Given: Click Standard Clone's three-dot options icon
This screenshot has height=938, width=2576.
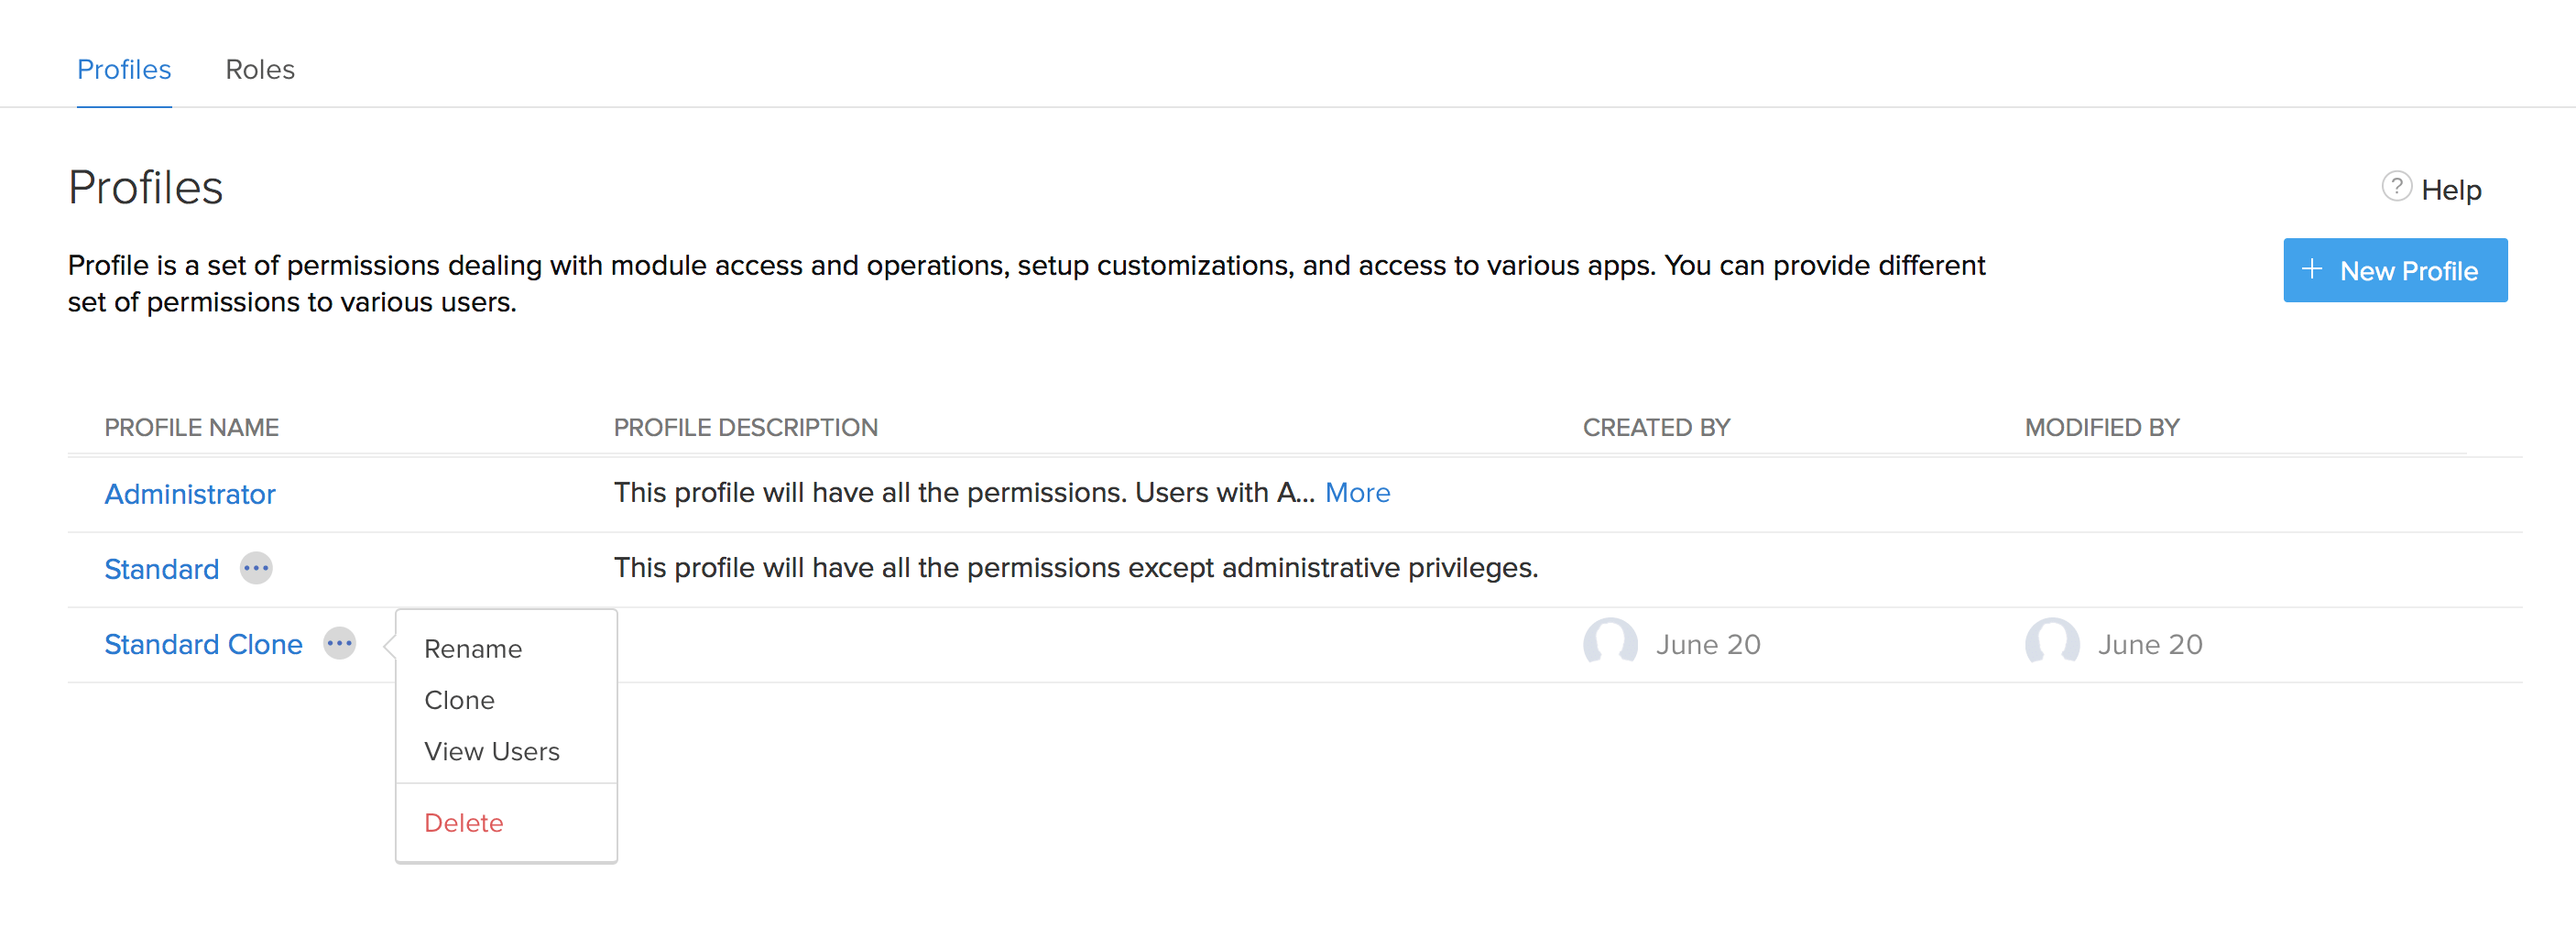Looking at the screenshot, I should pos(340,643).
